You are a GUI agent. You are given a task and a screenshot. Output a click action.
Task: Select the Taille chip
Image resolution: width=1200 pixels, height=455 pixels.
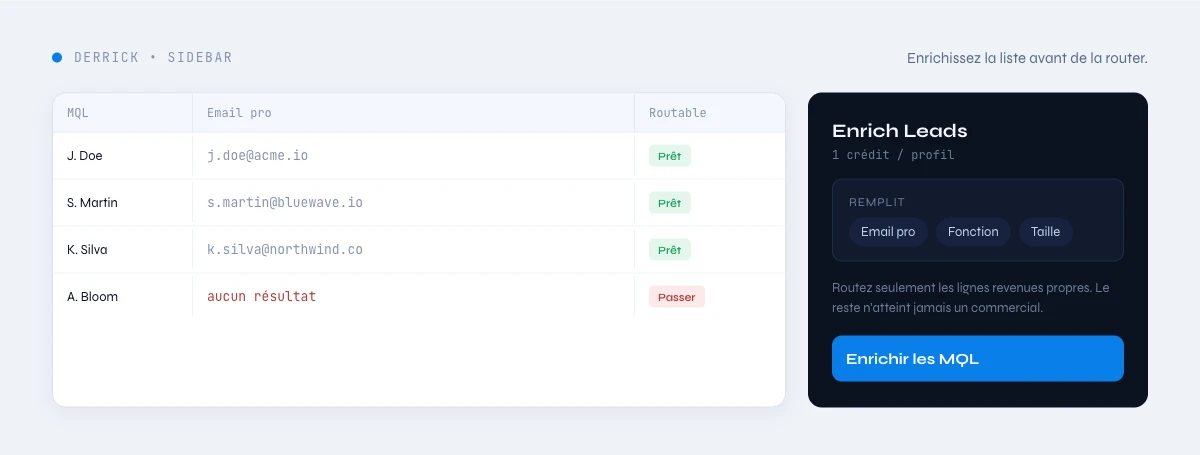point(1045,232)
